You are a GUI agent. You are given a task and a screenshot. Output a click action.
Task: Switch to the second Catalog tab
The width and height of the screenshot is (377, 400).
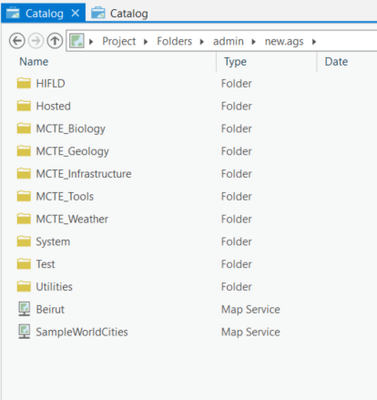[x=120, y=13]
